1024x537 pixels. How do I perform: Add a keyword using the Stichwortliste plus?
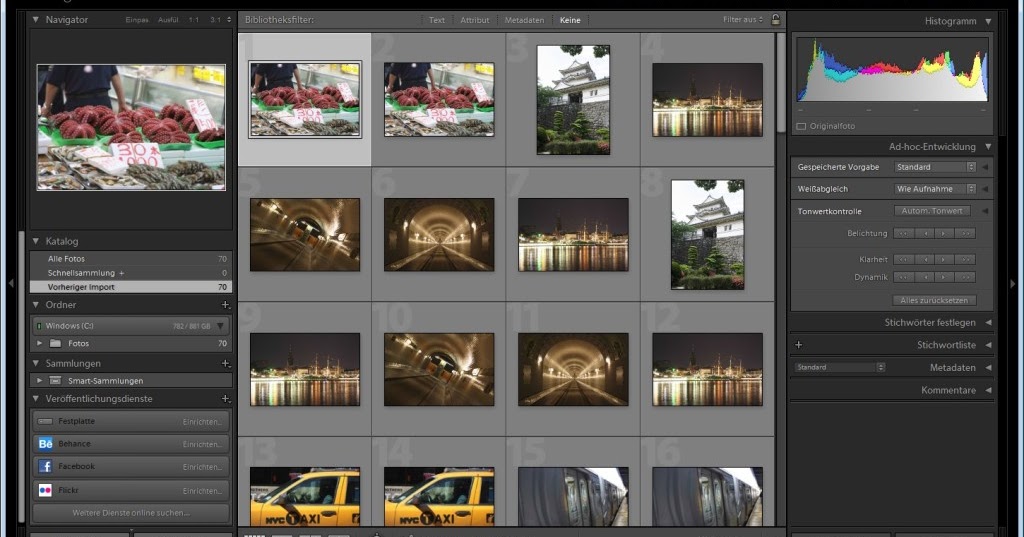798,344
